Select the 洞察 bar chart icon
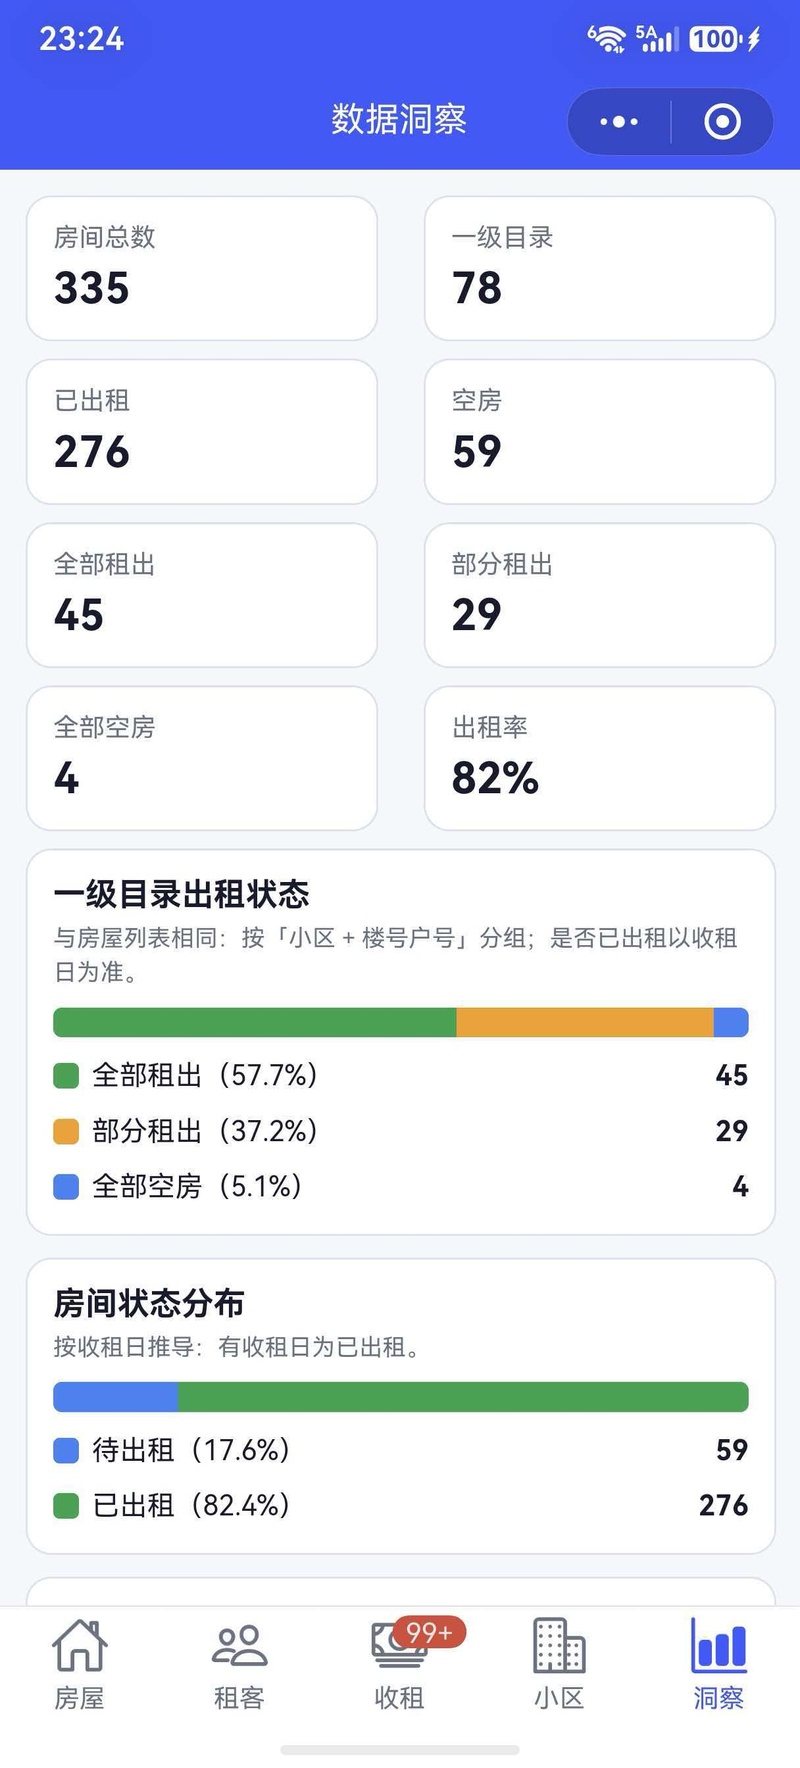This screenshot has height=1768, width=800. pyautogui.click(x=719, y=1645)
